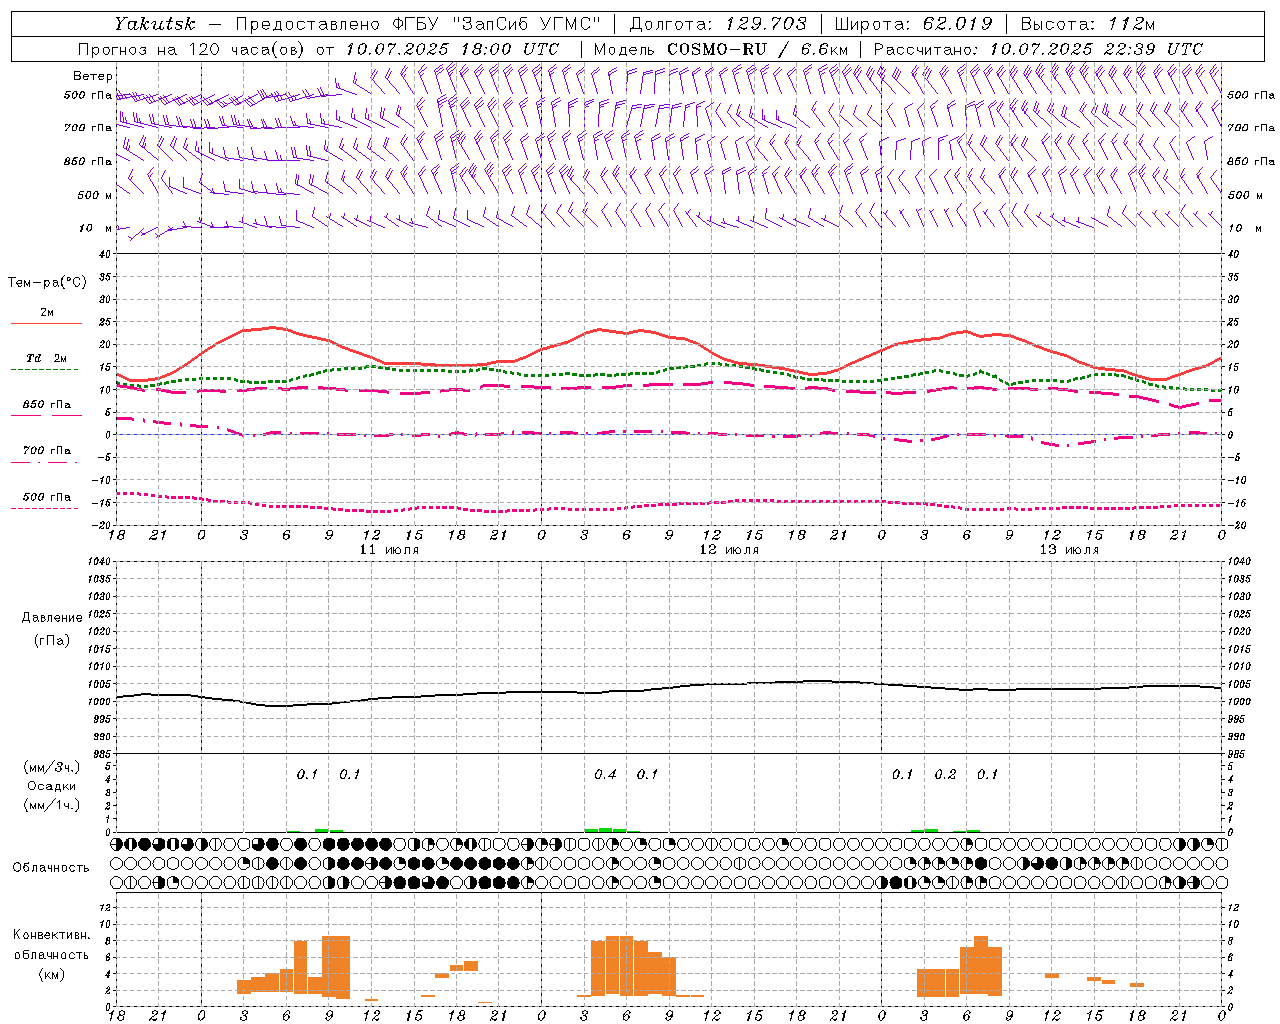Viewport: 1280px width, 1024px height.
Task: Click the 'Осадки' precipitation label
Action: coord(52,786)
